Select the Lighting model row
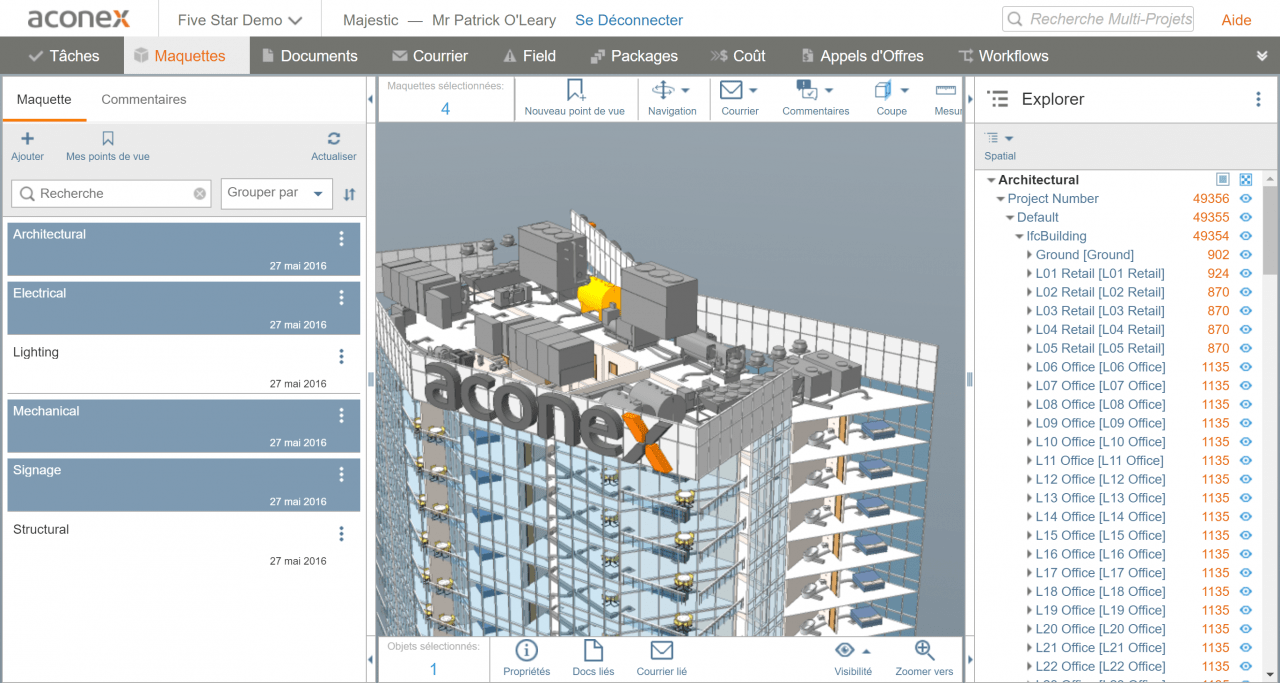This screenshot has height=683, width=1280. [184, 367]
